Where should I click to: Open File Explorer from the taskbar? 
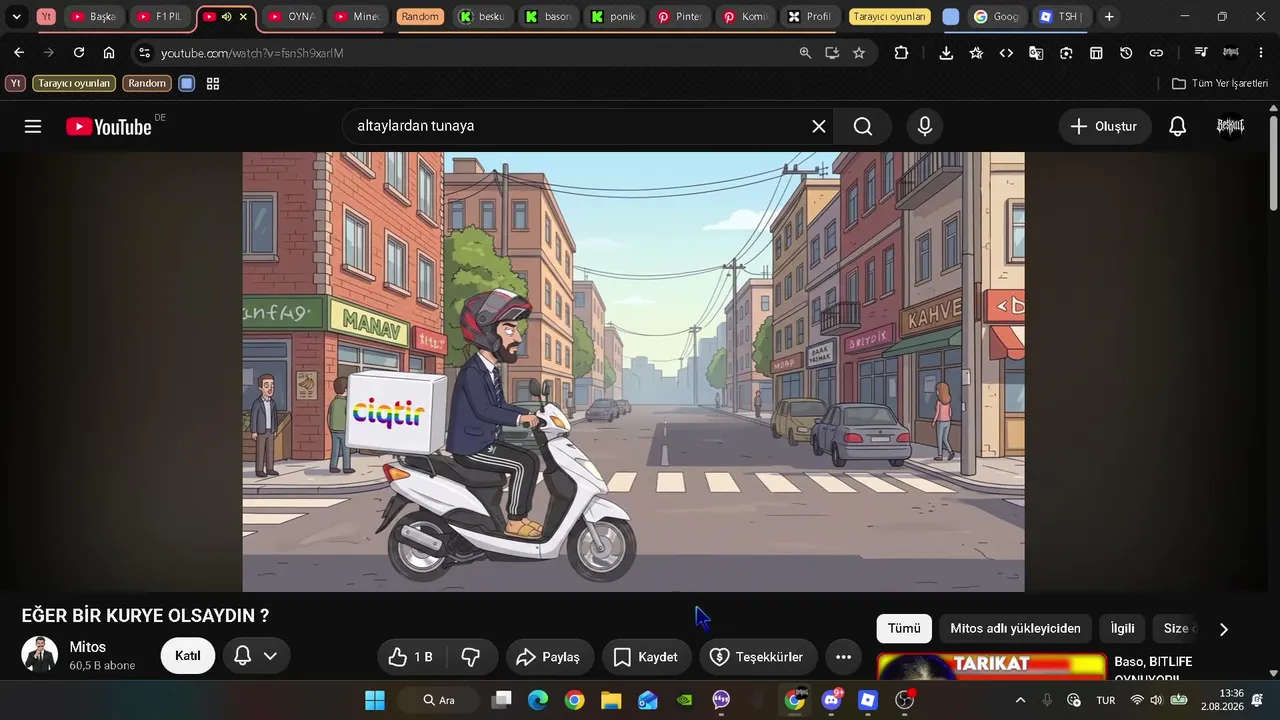coord(611,700)
